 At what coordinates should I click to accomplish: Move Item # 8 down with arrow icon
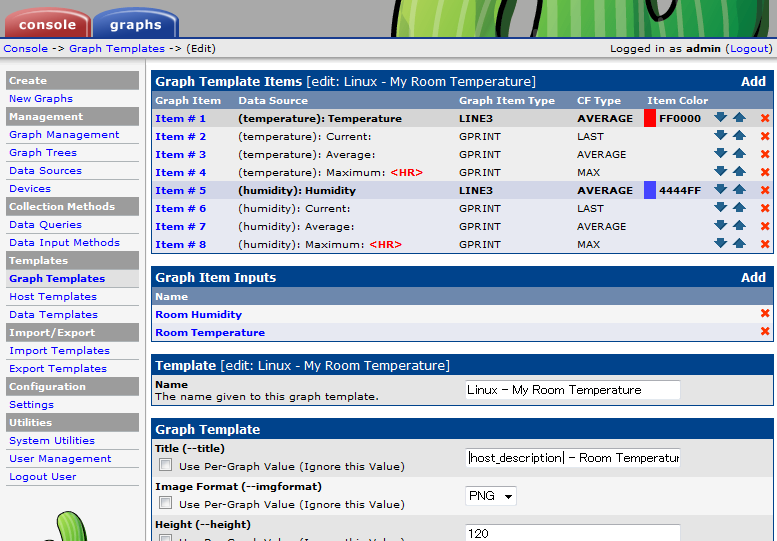pos(721,243)
